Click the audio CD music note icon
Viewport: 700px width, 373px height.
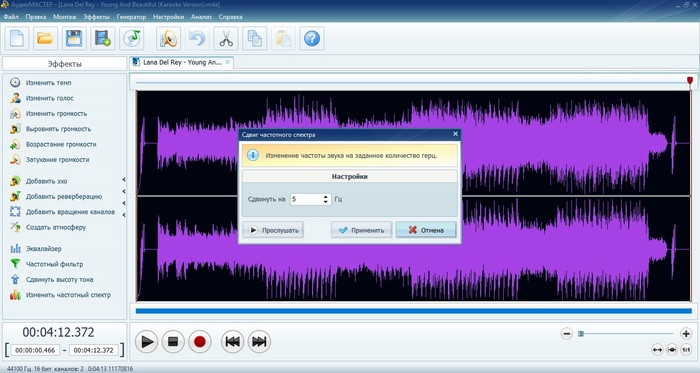pos(131,38)
